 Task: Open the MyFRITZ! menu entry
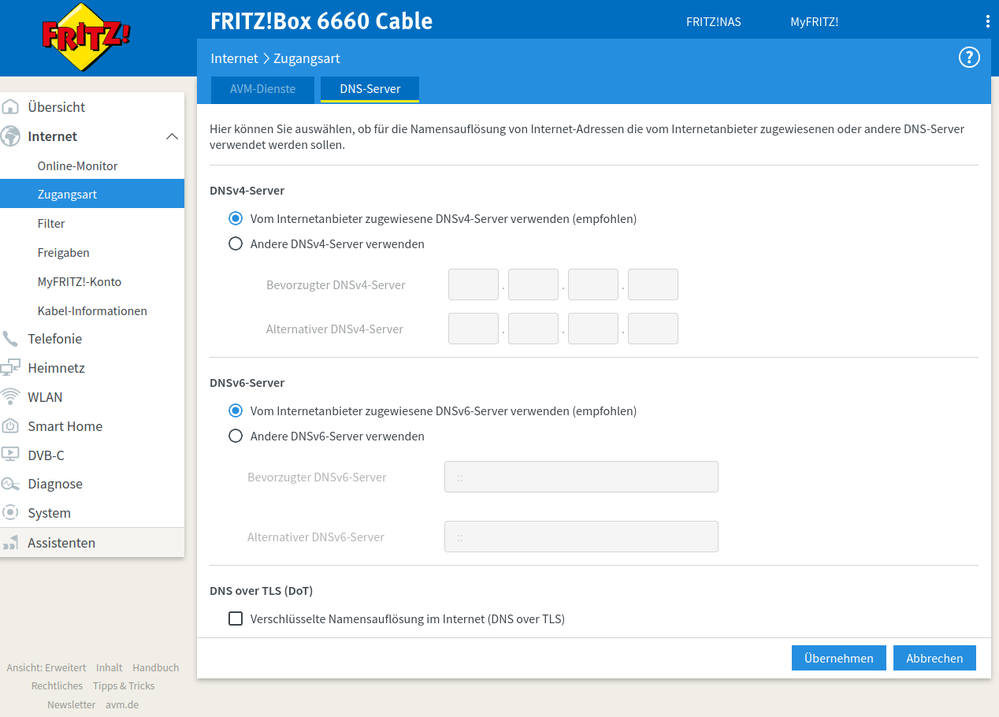pos(814,21)
